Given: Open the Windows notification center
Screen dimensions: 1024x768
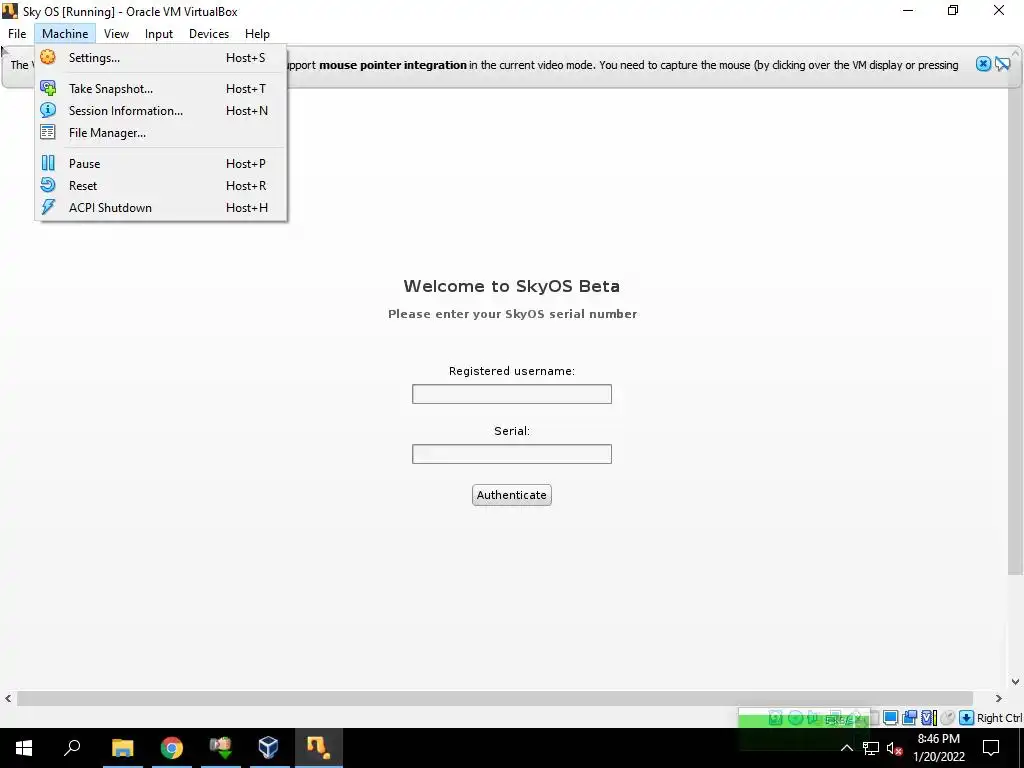Looking at the screenshot, I should click(991, 748).
